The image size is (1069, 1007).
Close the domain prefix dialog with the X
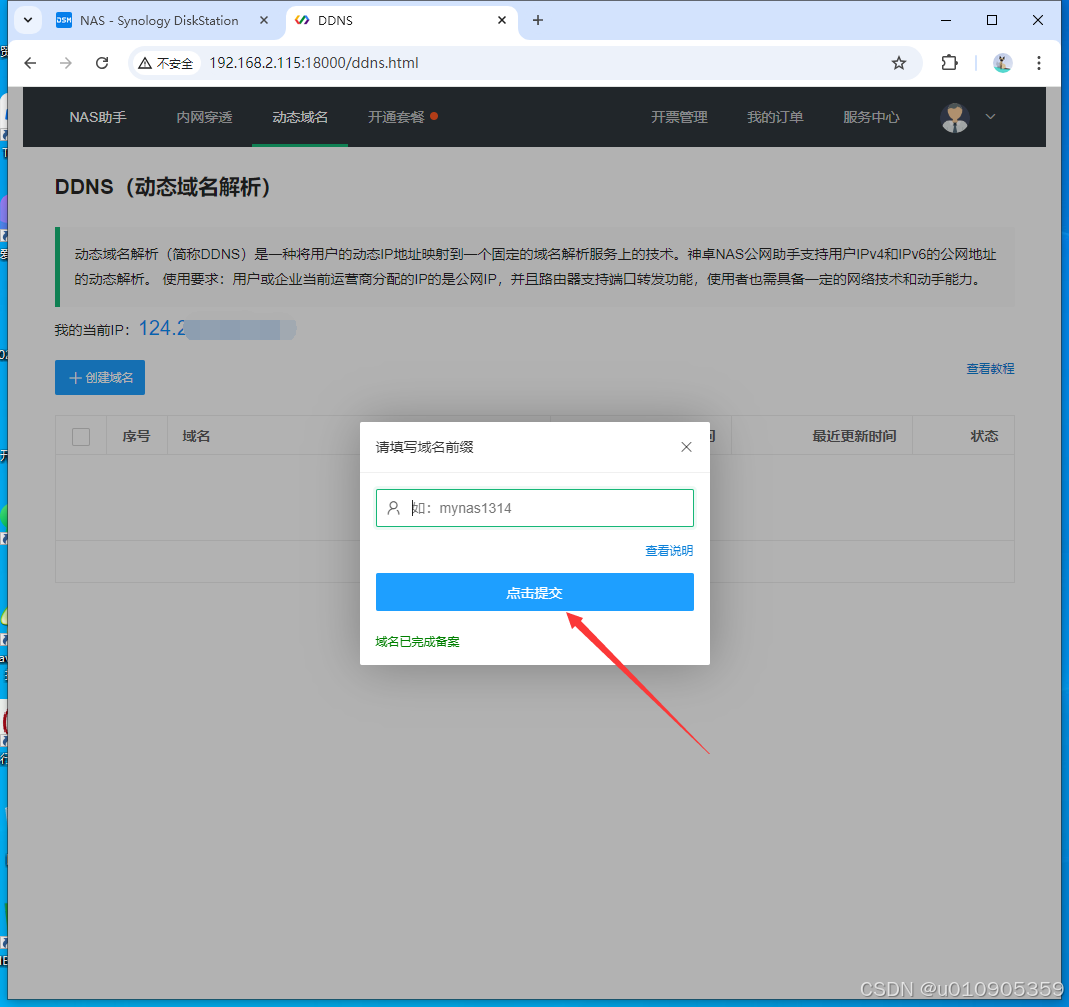click(686, 447)
